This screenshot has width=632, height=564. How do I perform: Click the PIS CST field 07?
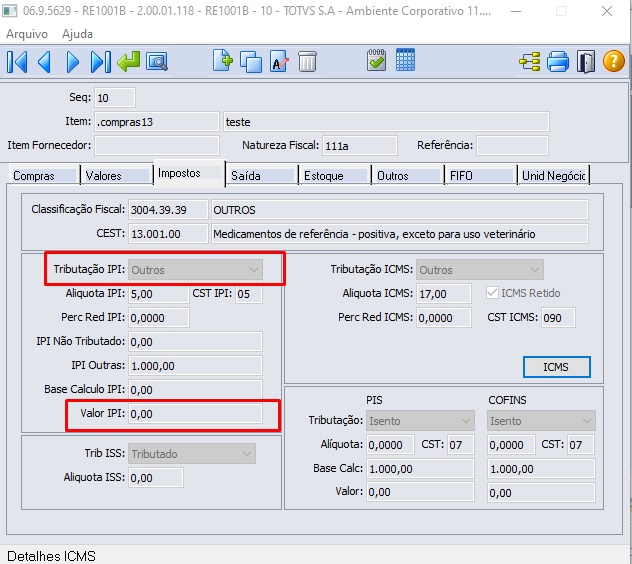click(x=461, y=445)
